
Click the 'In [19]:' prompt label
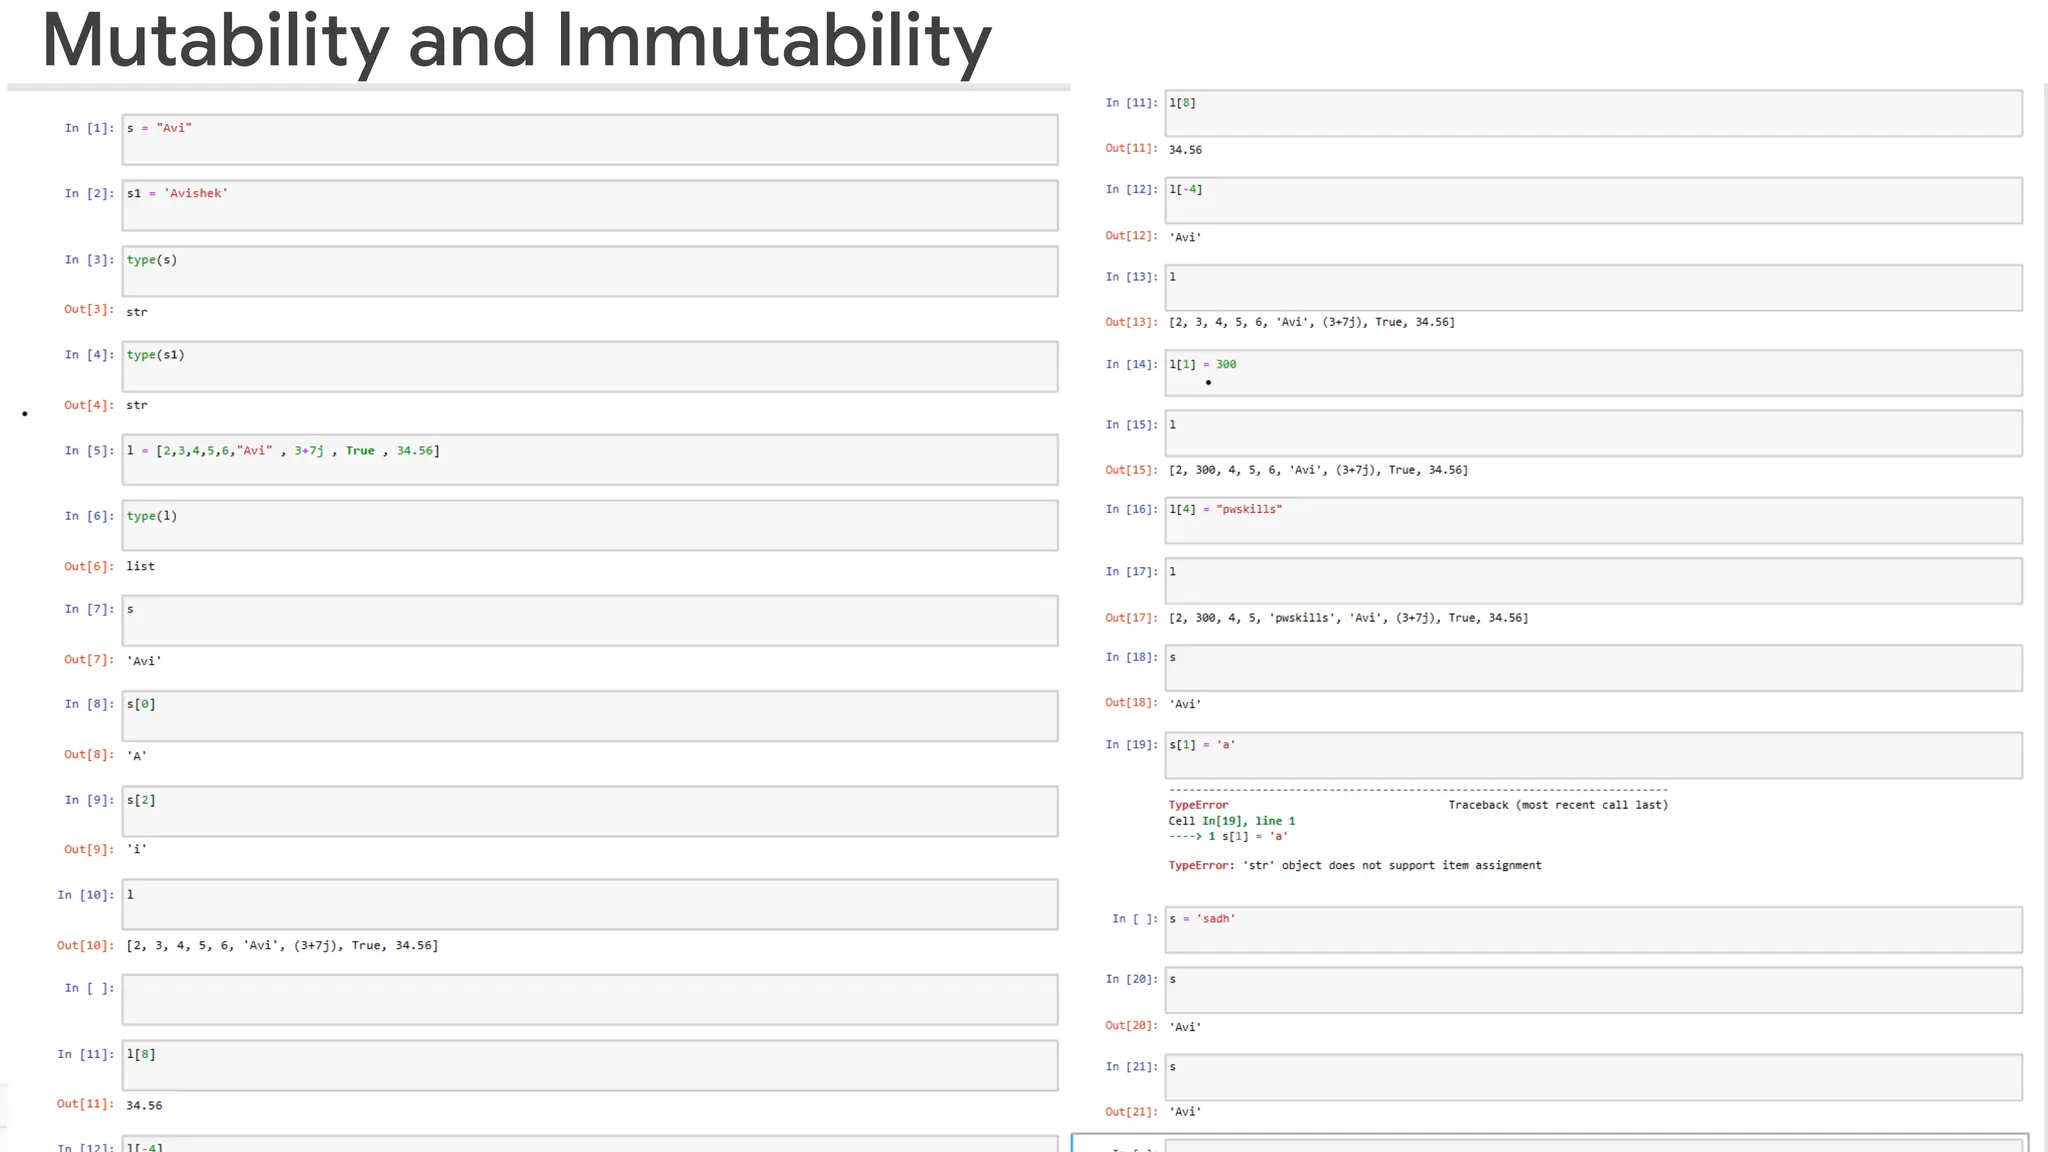coord(1132,744)
